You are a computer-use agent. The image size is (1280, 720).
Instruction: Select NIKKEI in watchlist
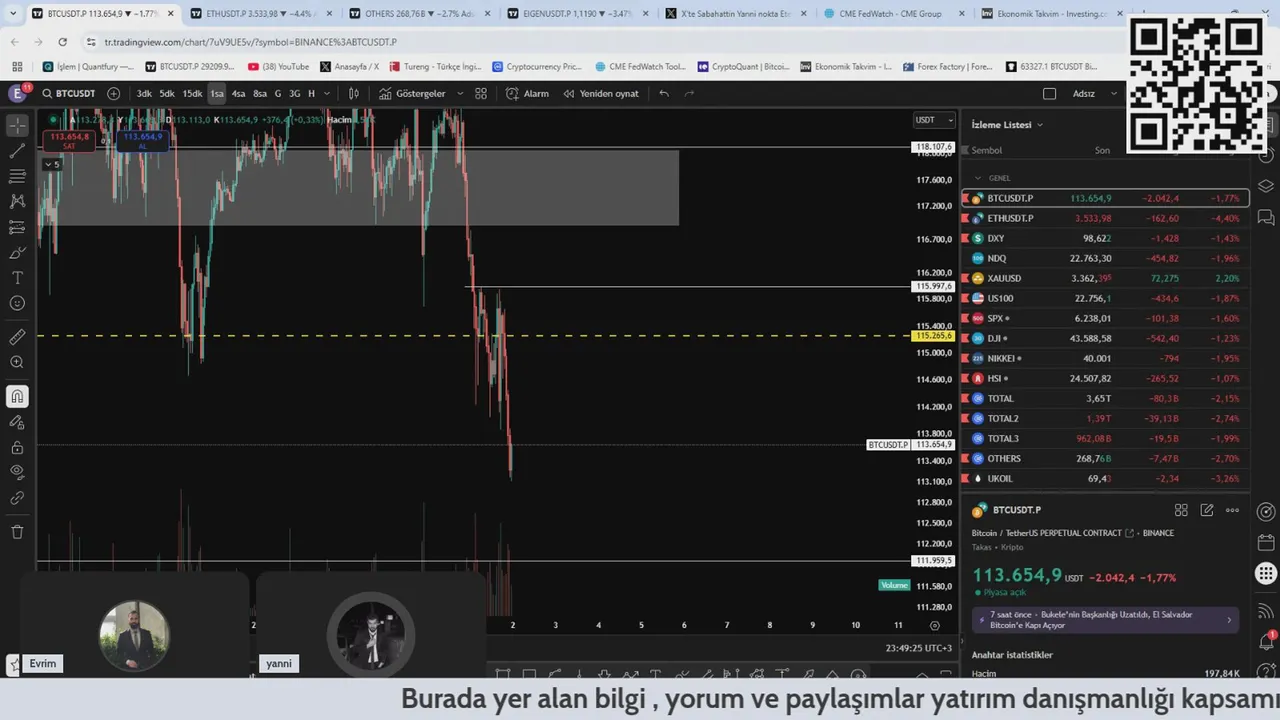pyautogui.click(x=1105, y=358)
